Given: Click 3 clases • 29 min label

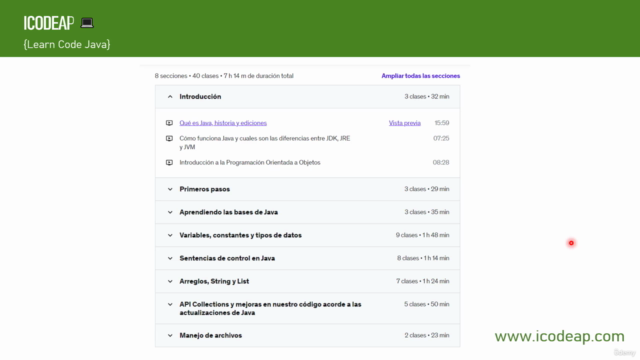Looking at the screenshot, I should pos(427,189).
